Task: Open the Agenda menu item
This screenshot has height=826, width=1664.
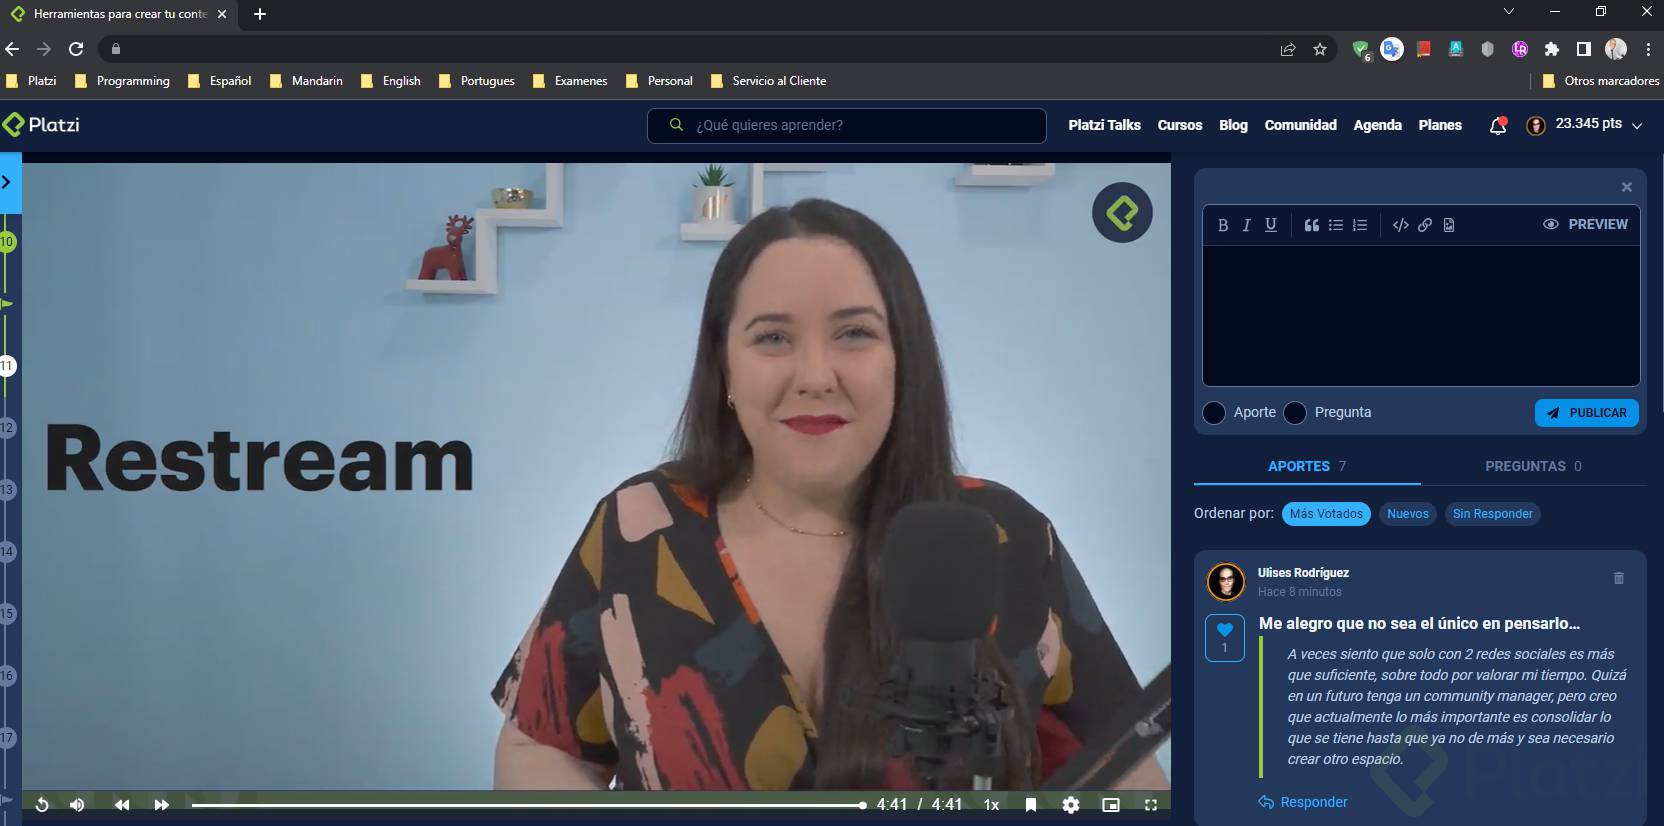Action: [1377, 125]
